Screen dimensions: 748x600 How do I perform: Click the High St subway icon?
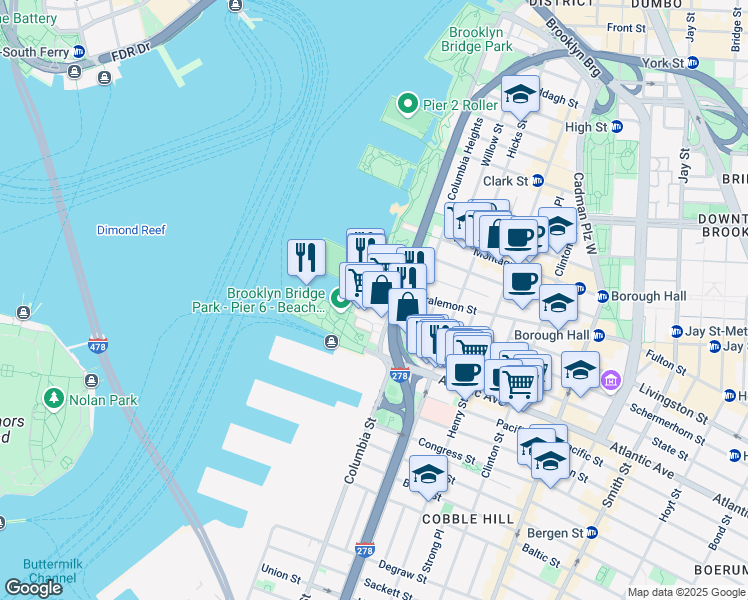click(617, 127)
